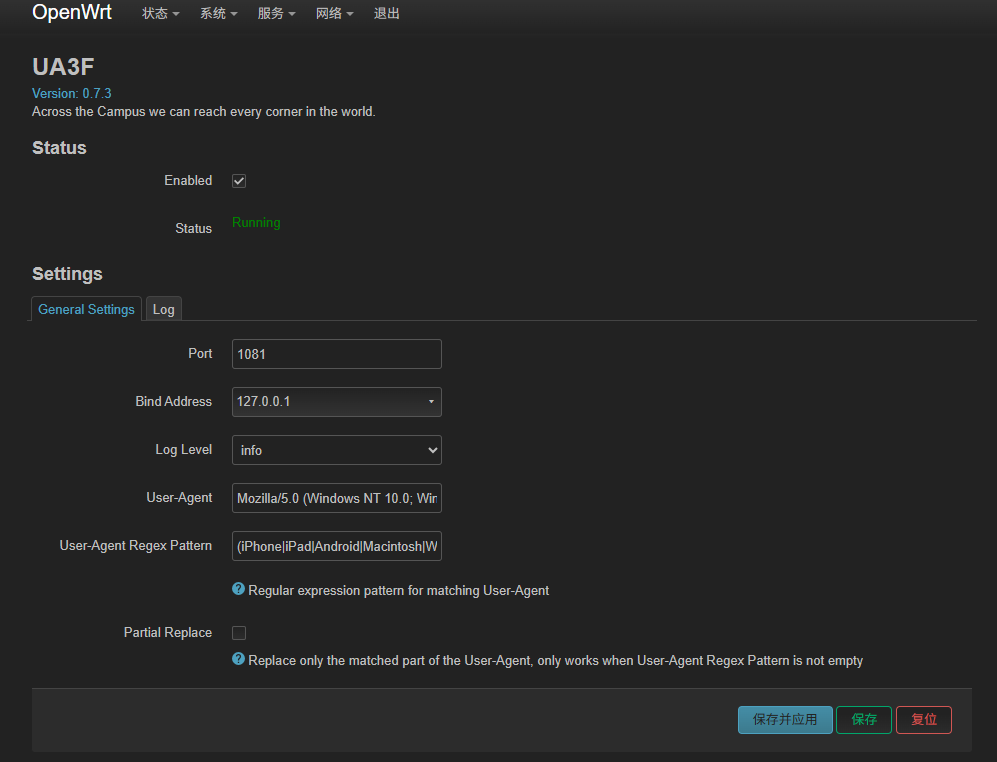
Task: Expand the 服务 dropdown menu
Action: (x=276, y=14)
